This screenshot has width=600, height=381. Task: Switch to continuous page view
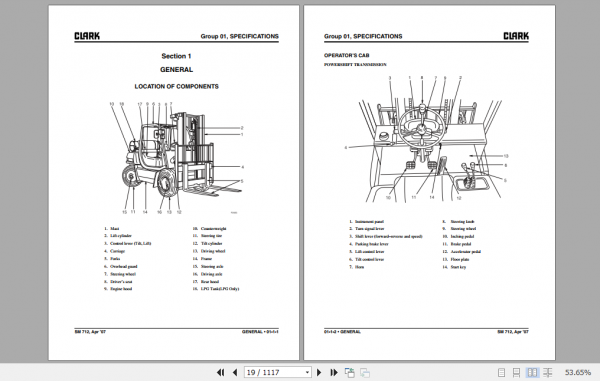coord(516,372)
